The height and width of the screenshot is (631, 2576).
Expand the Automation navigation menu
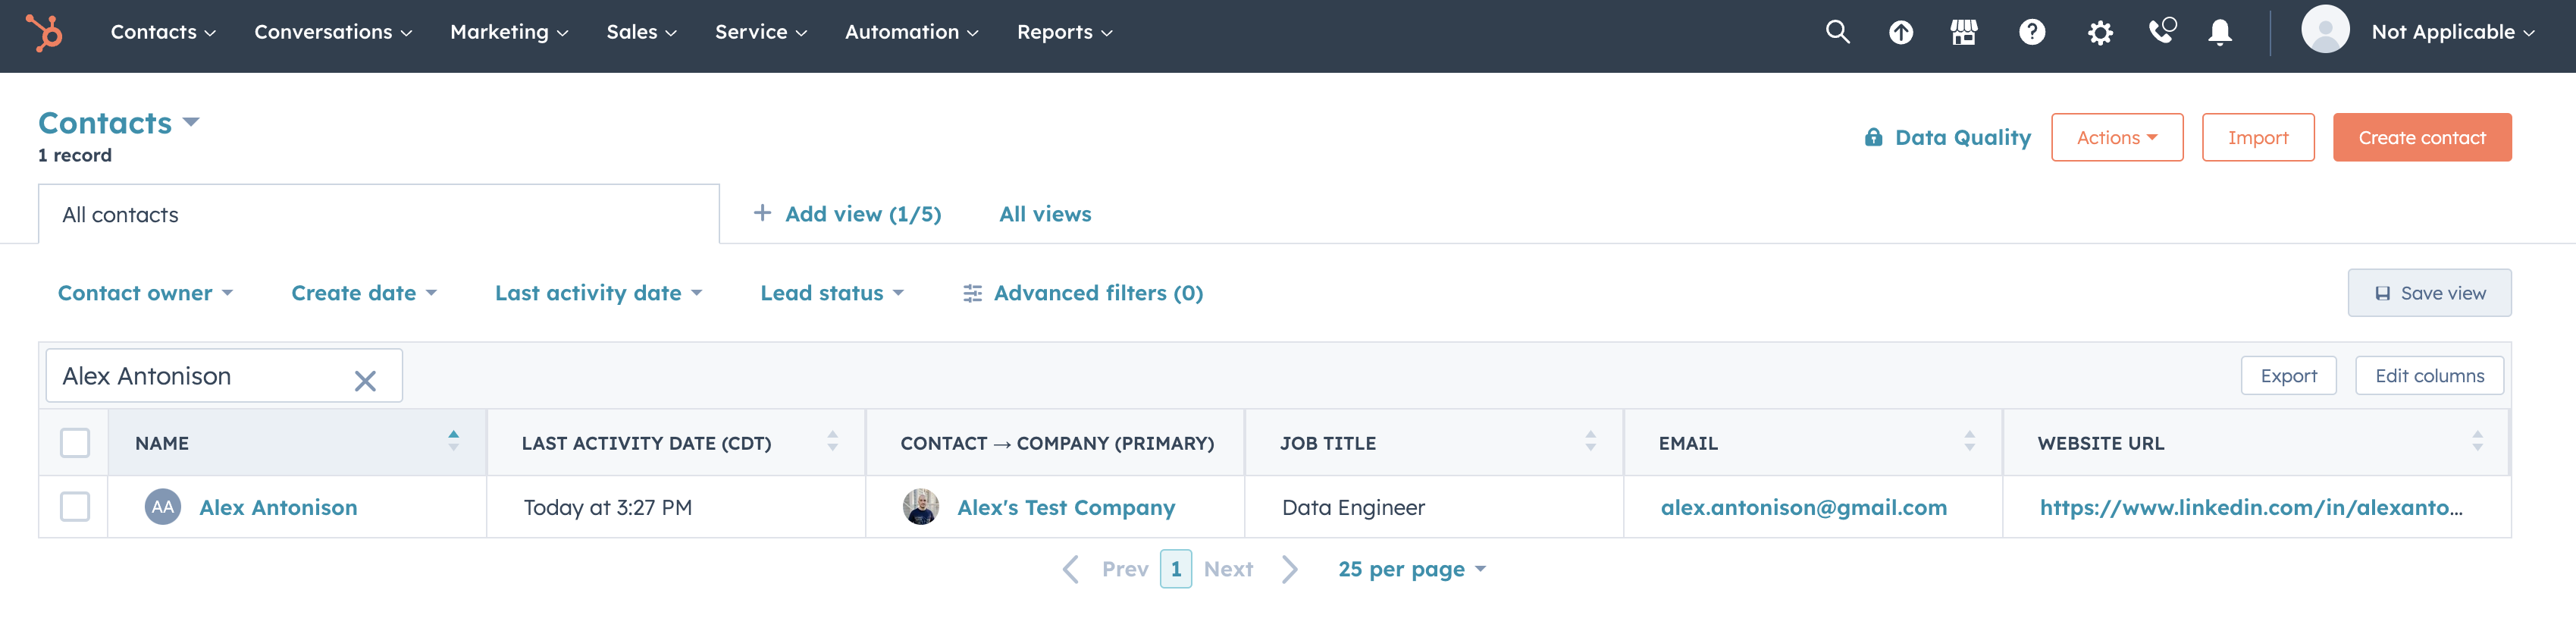coord(911,32)
